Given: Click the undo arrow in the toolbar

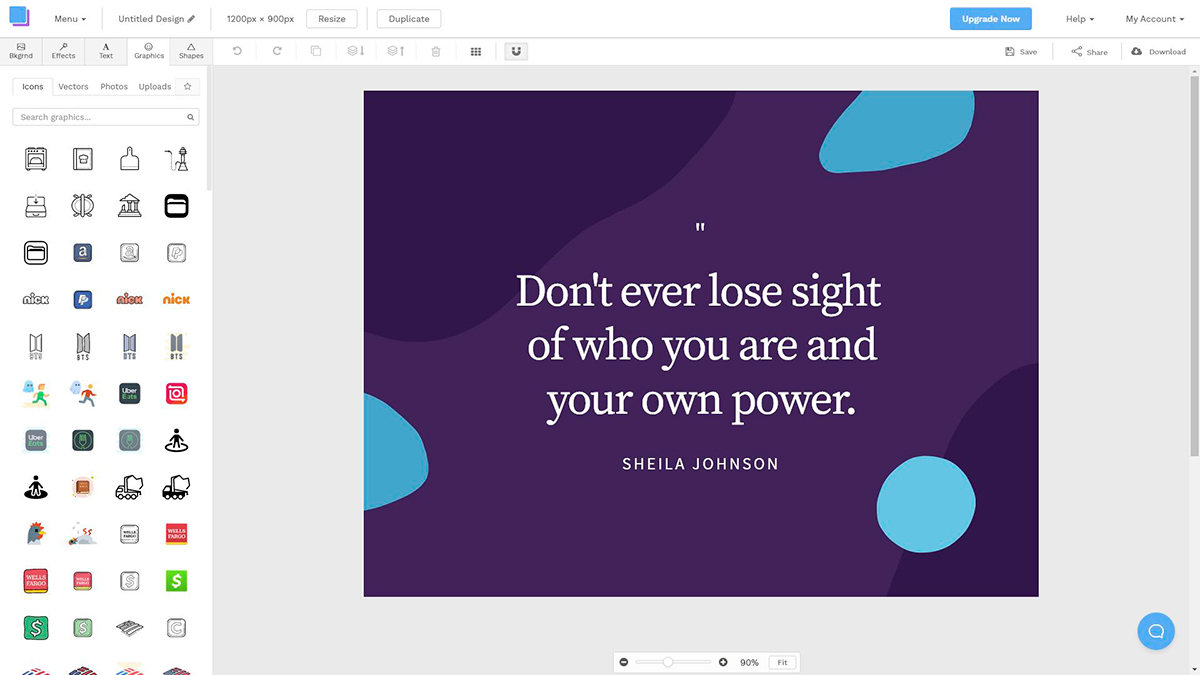Looking at the screenshot, I should click(x=237, y=51).
